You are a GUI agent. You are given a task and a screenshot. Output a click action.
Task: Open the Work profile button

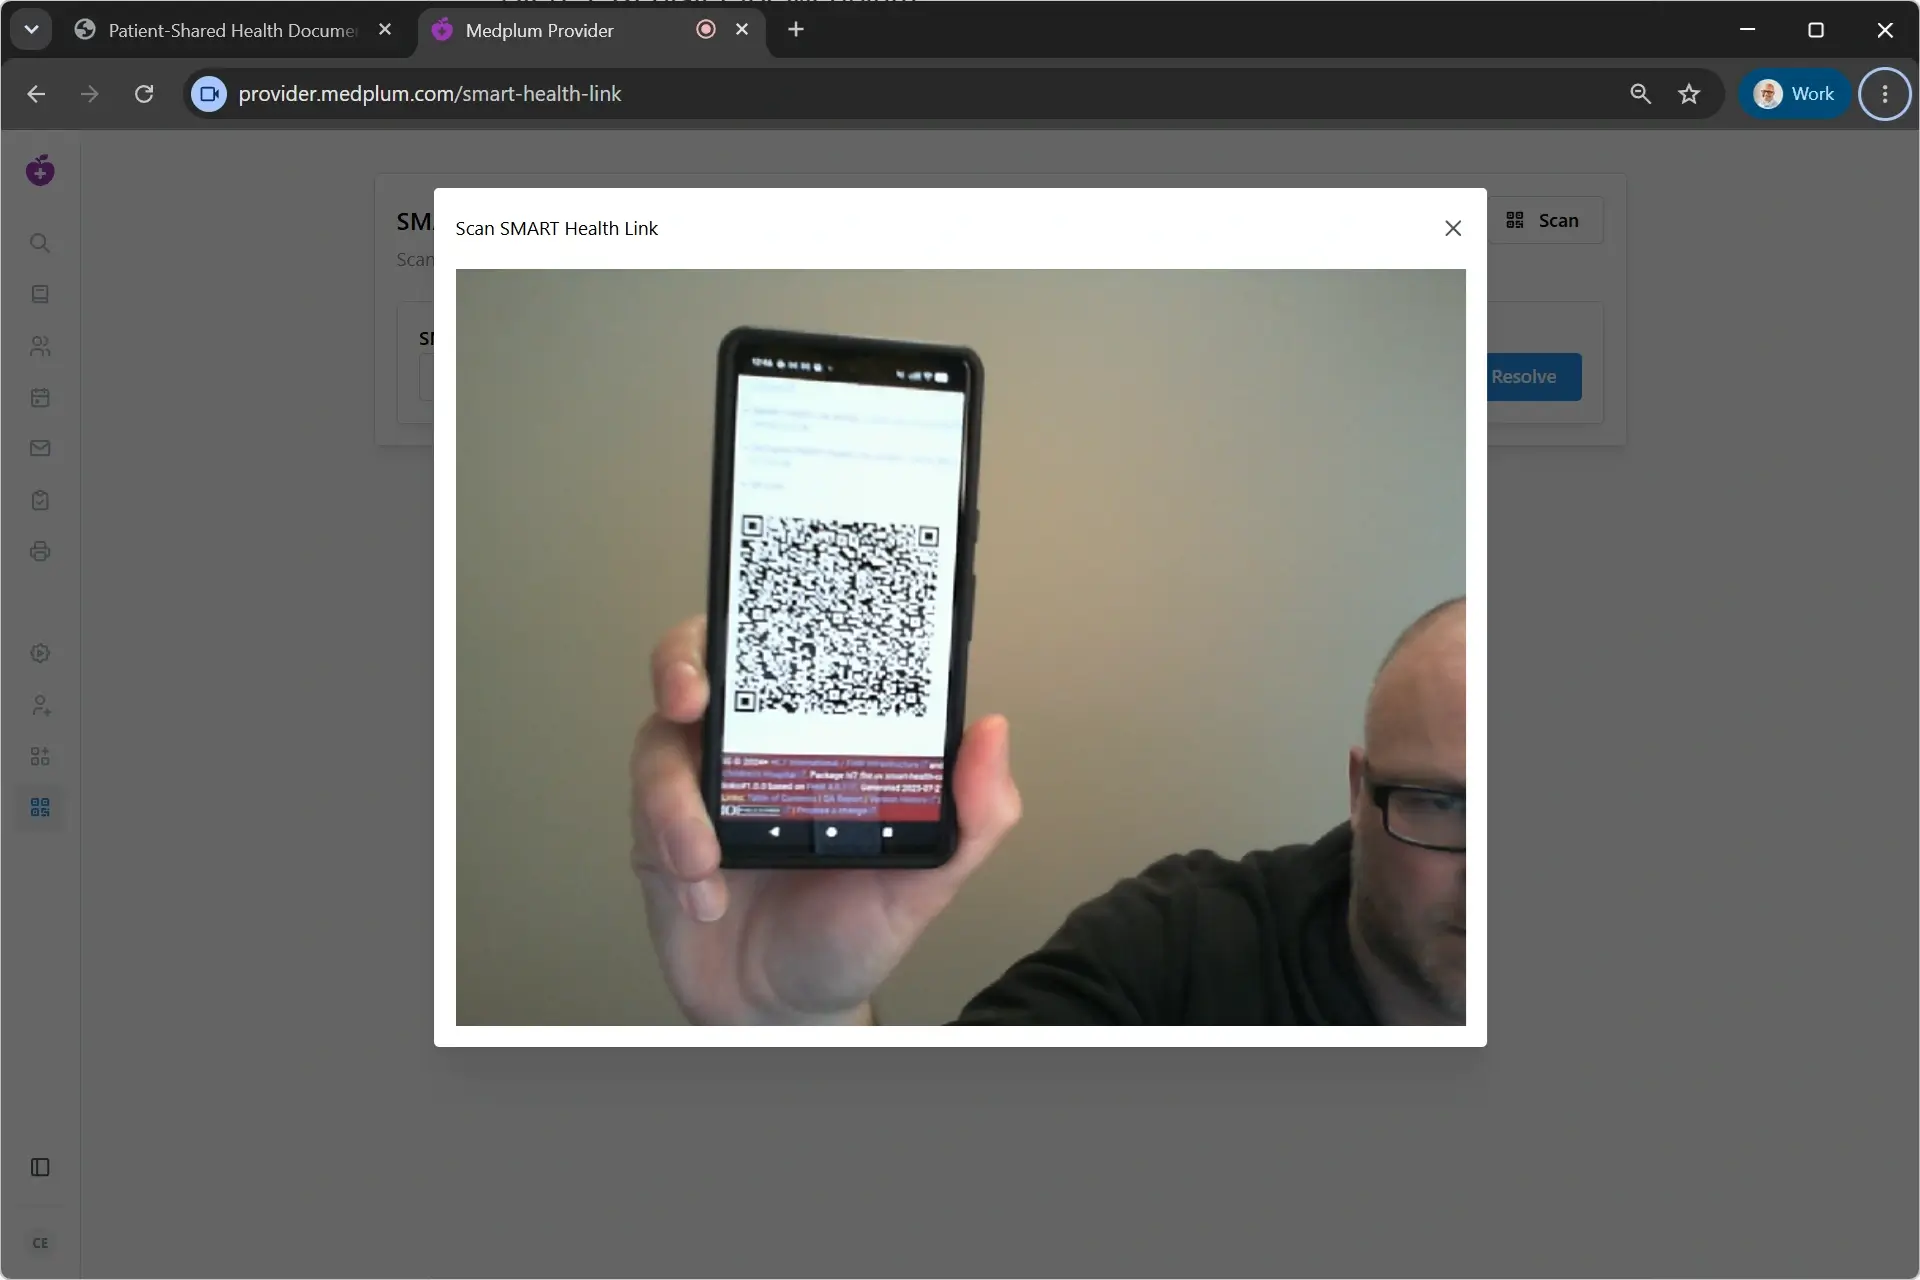point(1794,94)
